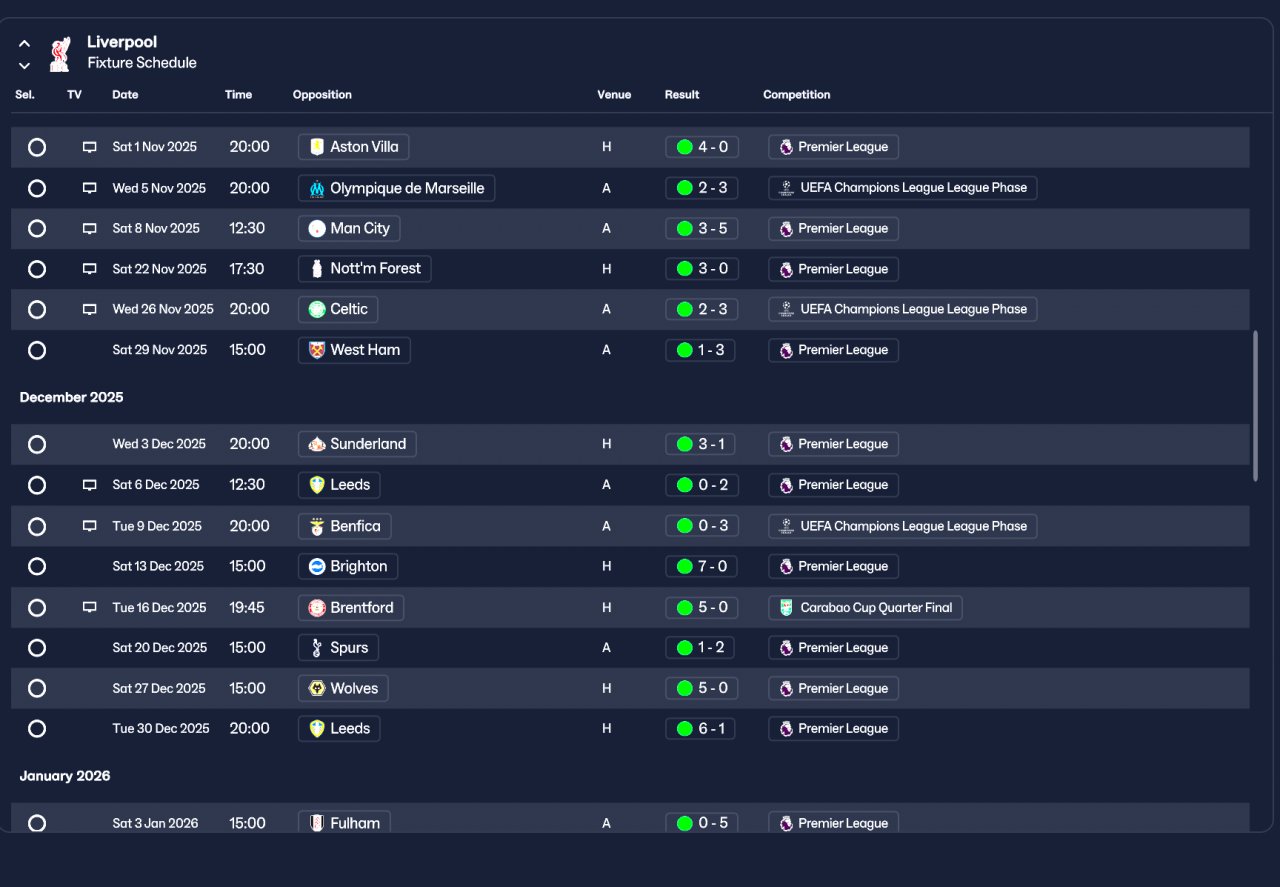This screenshot has height=887, width=1280.
Task: Click the down chevron beside Liverpool
Action: pos(24,65)
